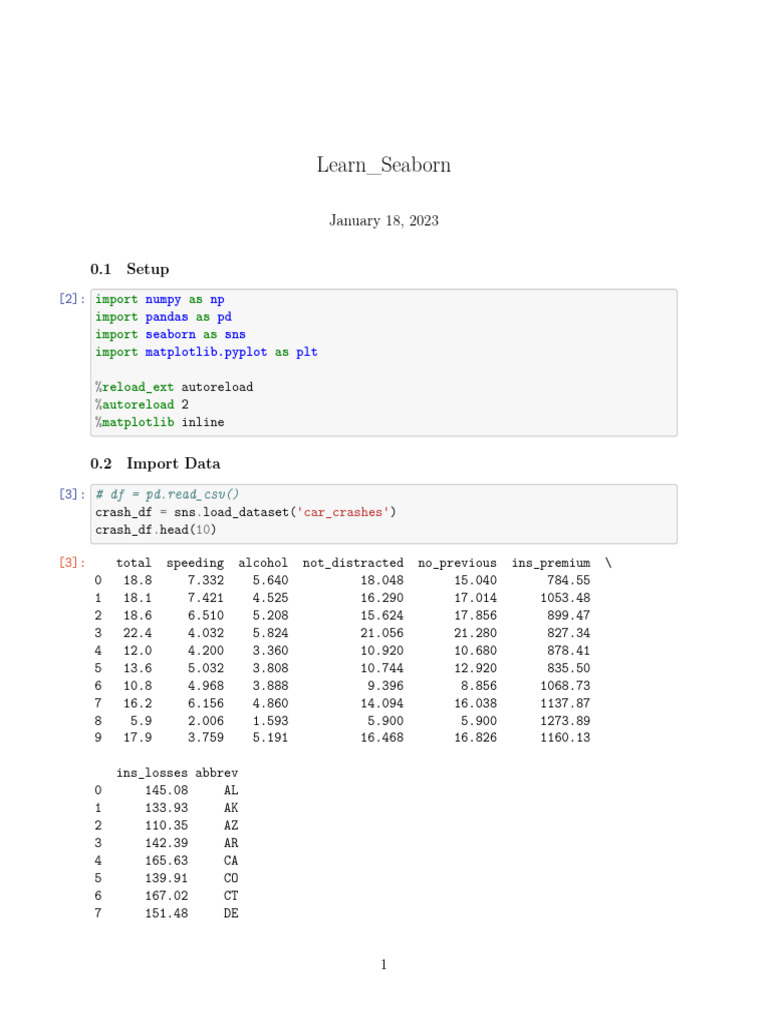The width and height of the screenshot is (768, 1024).
Task: Click the 'no_previous' column header
Action: (457, 563)
